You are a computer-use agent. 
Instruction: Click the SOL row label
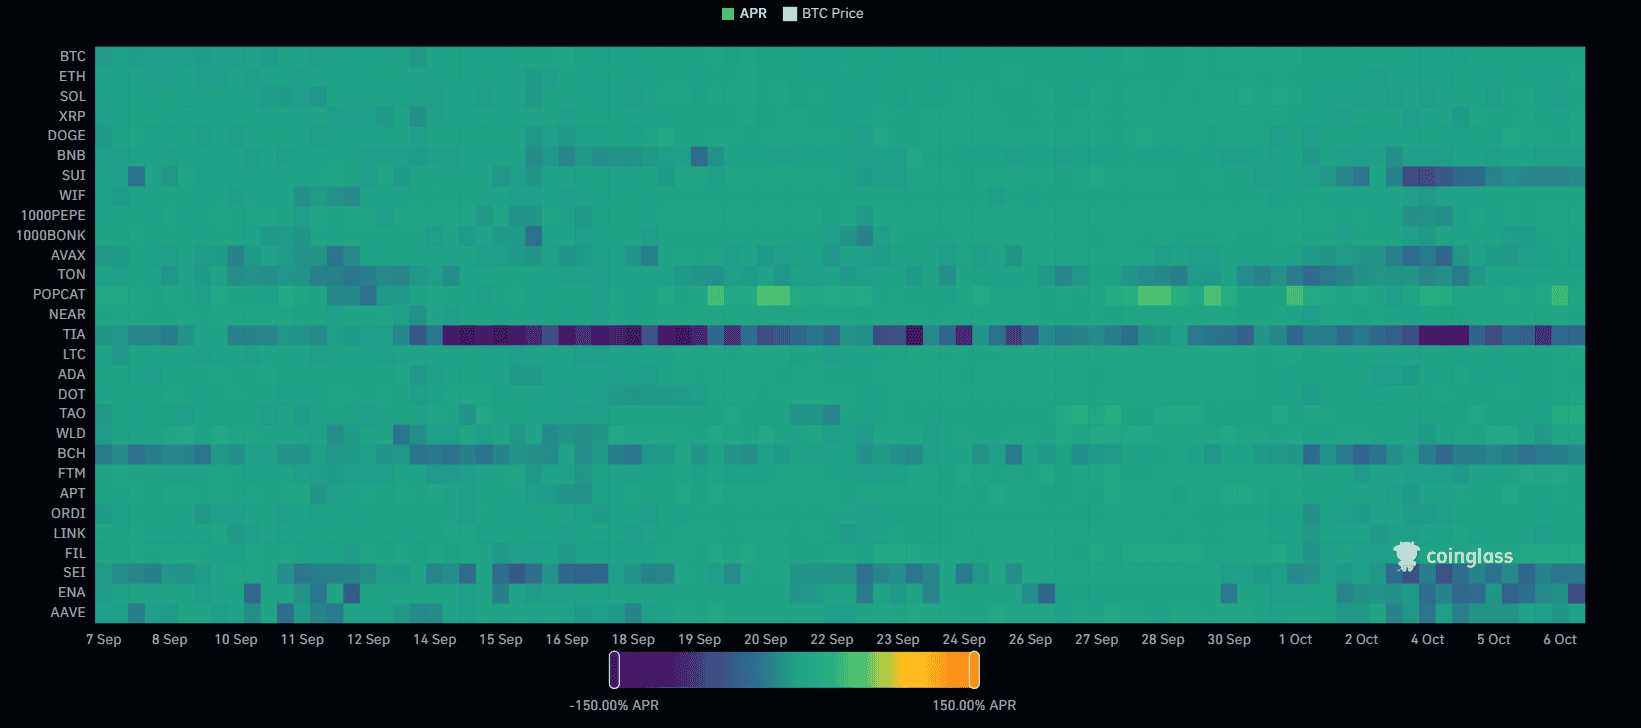[73, 96]
